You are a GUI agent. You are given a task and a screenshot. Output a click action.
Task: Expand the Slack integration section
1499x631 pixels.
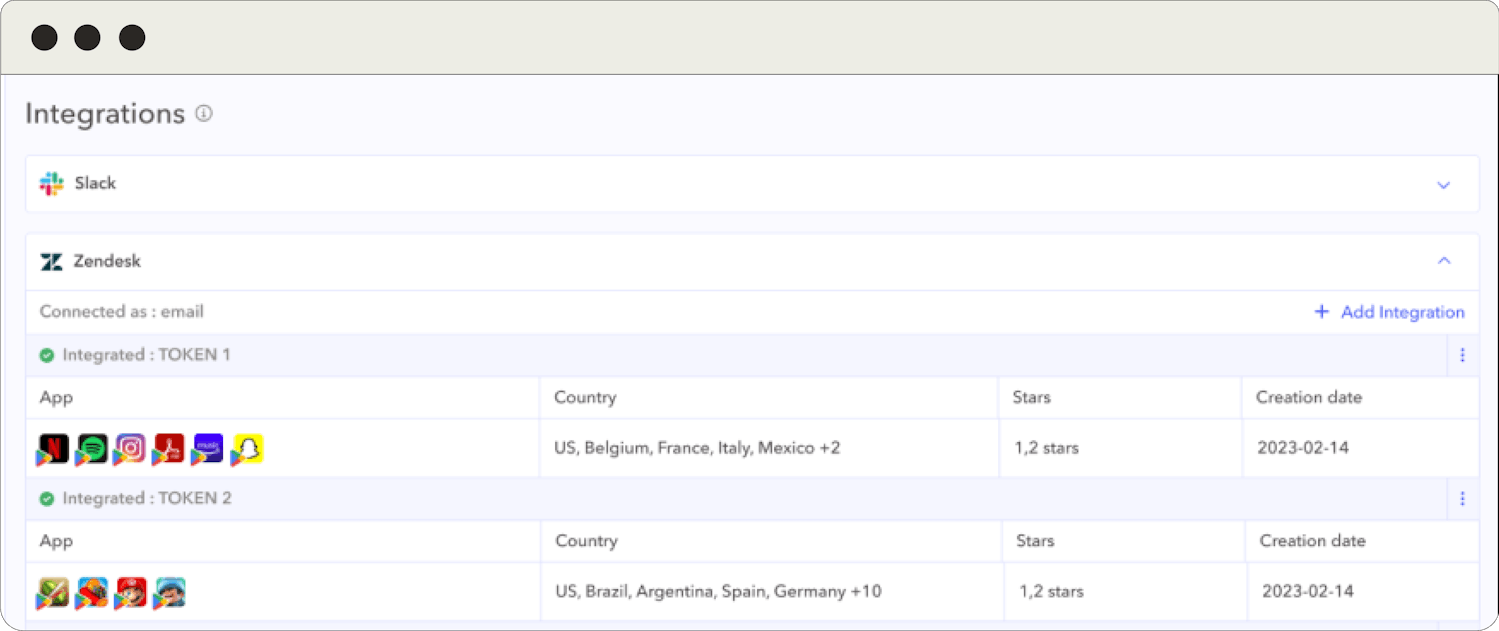click(1443, 185)
